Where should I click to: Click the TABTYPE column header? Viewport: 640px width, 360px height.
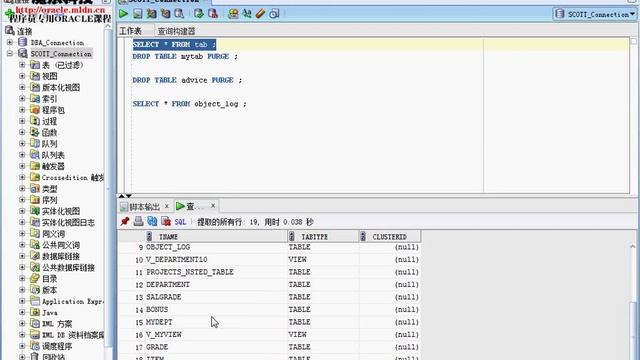click(x=323, y=236)
